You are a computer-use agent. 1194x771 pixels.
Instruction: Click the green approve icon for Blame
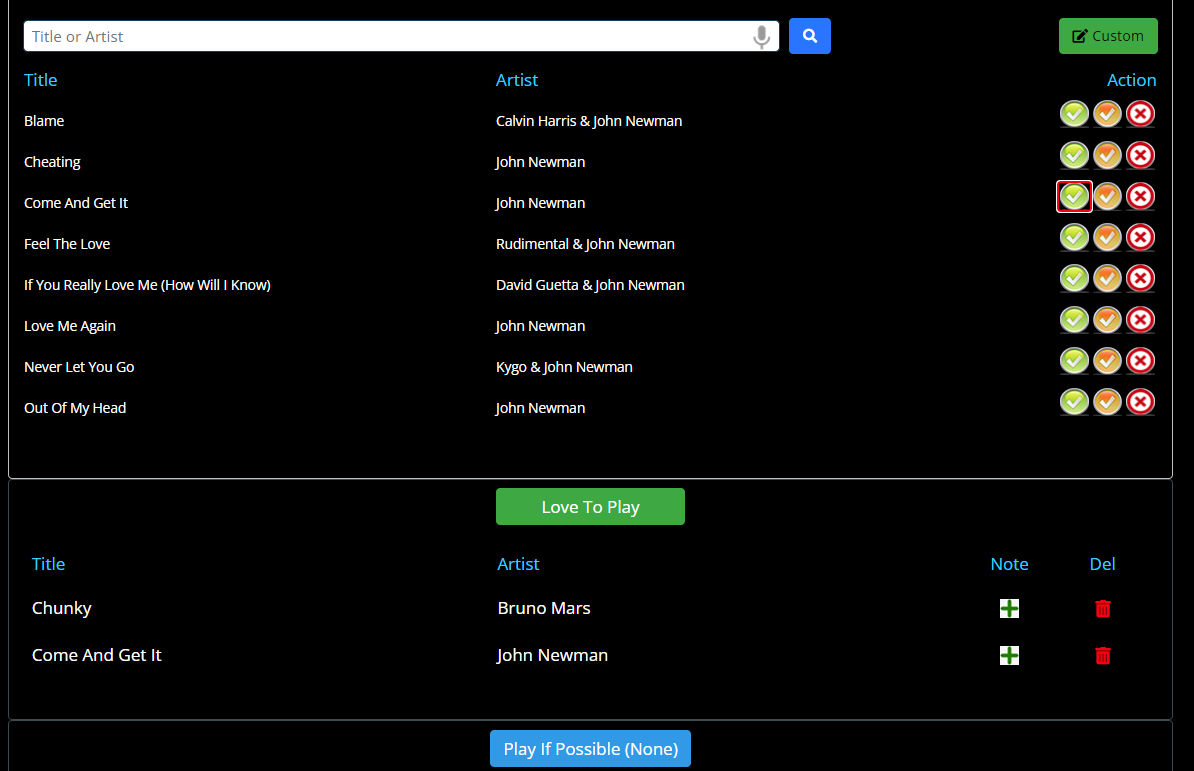point(1074,113)
